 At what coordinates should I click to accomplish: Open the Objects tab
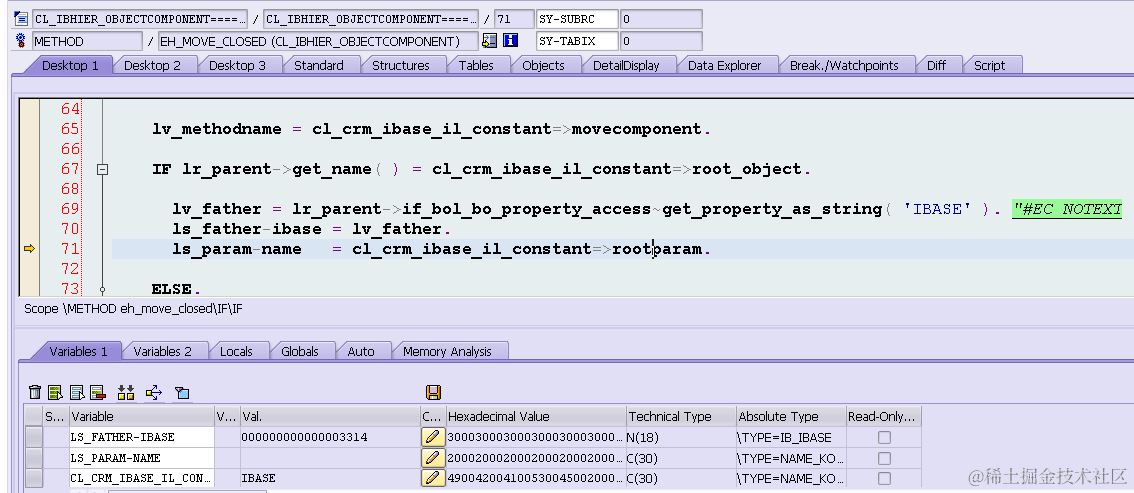point(543,65)
